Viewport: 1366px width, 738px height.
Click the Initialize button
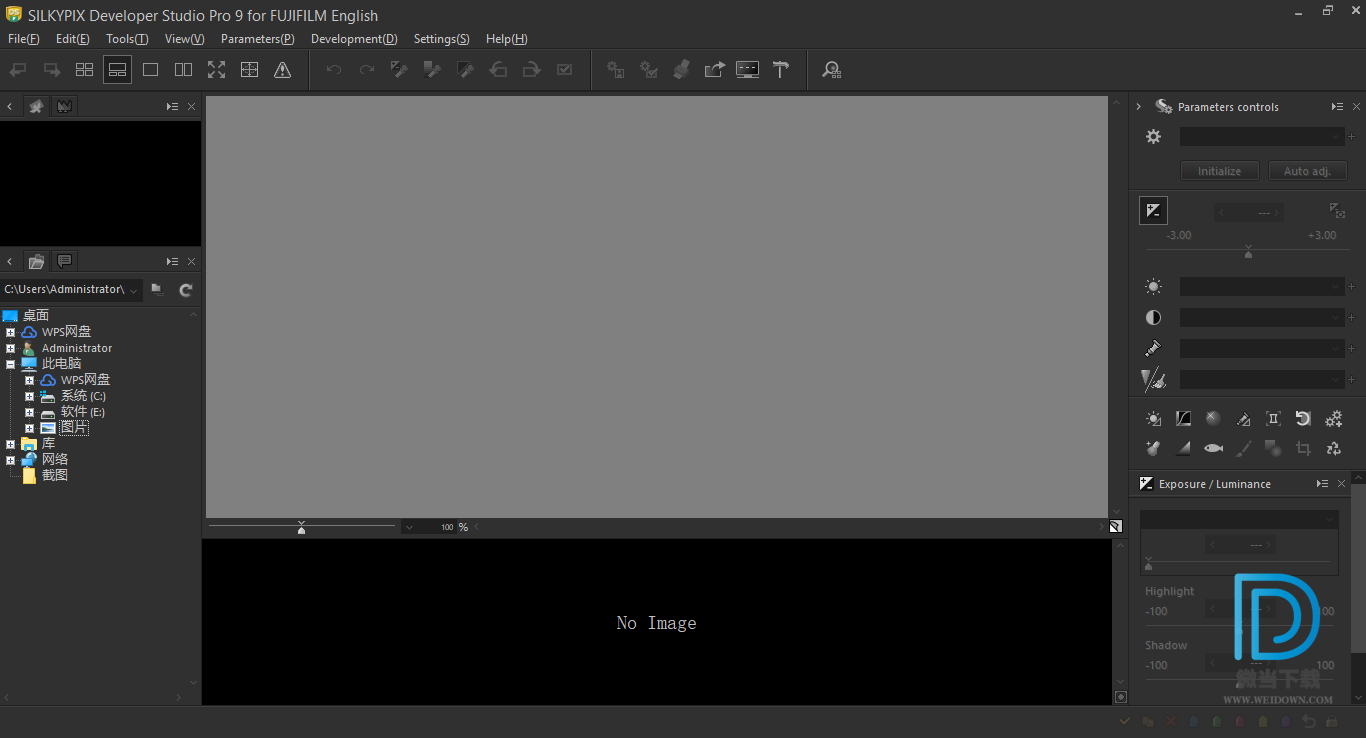[1219, 171]
